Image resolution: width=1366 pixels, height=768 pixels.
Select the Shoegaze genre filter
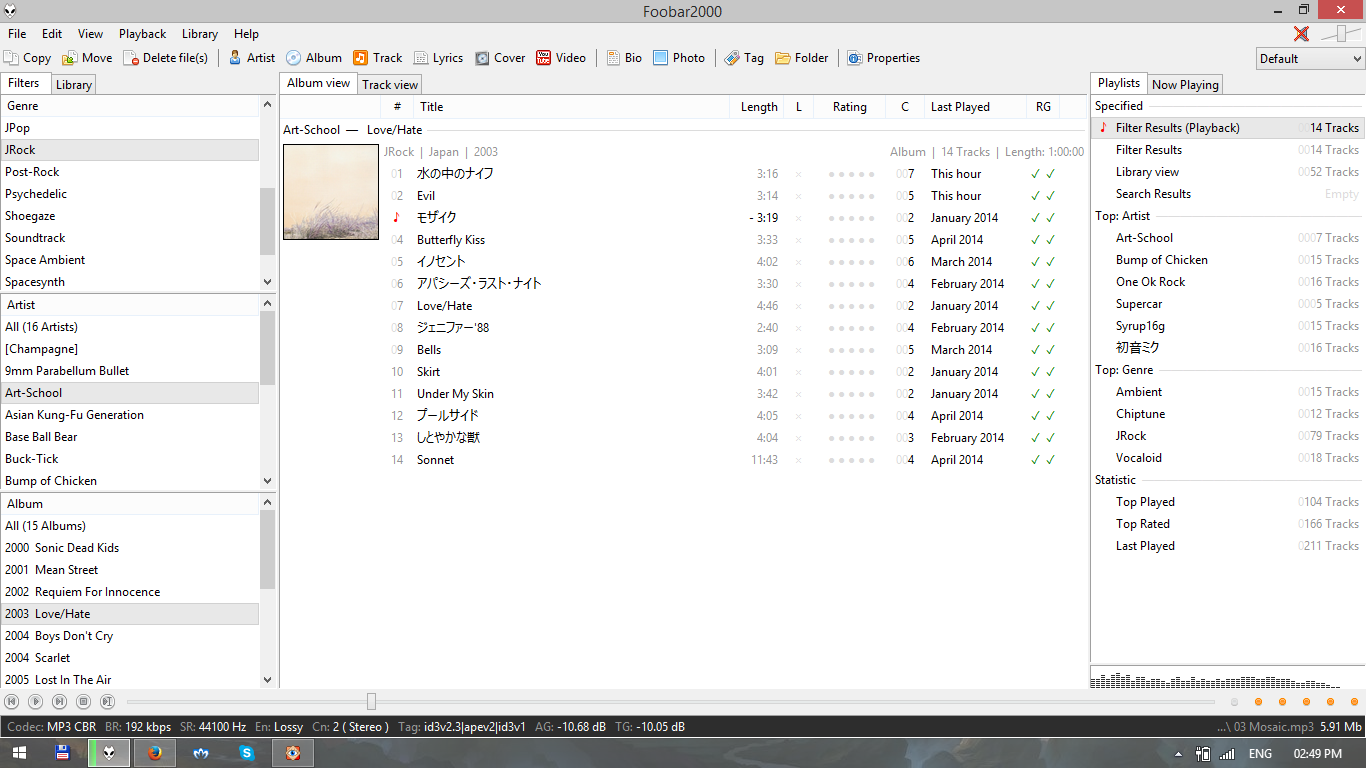click(129, 216)
